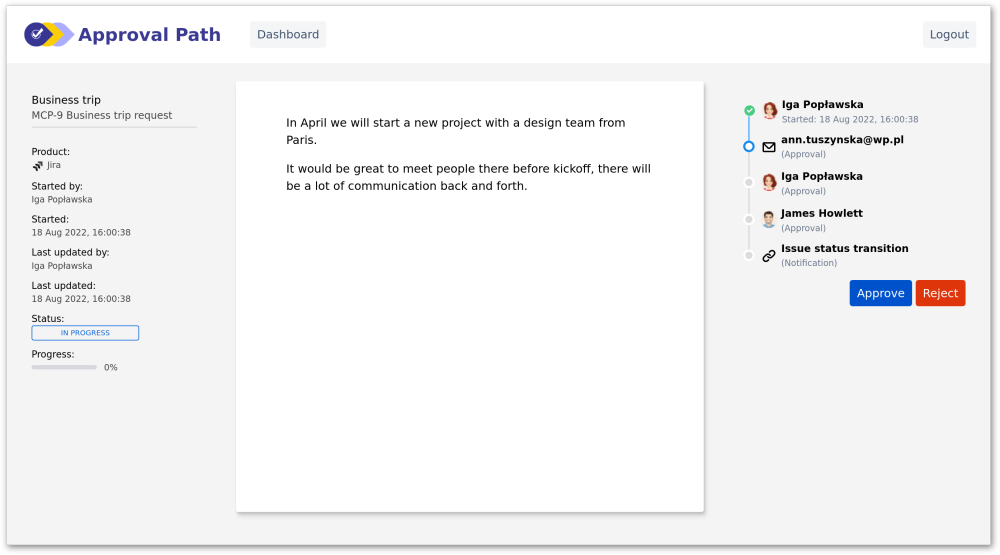Viewport: 1000px width, 555px height.
Task: Click the grey marker beside Iga Popławska Approval
Action: [749, 182]
